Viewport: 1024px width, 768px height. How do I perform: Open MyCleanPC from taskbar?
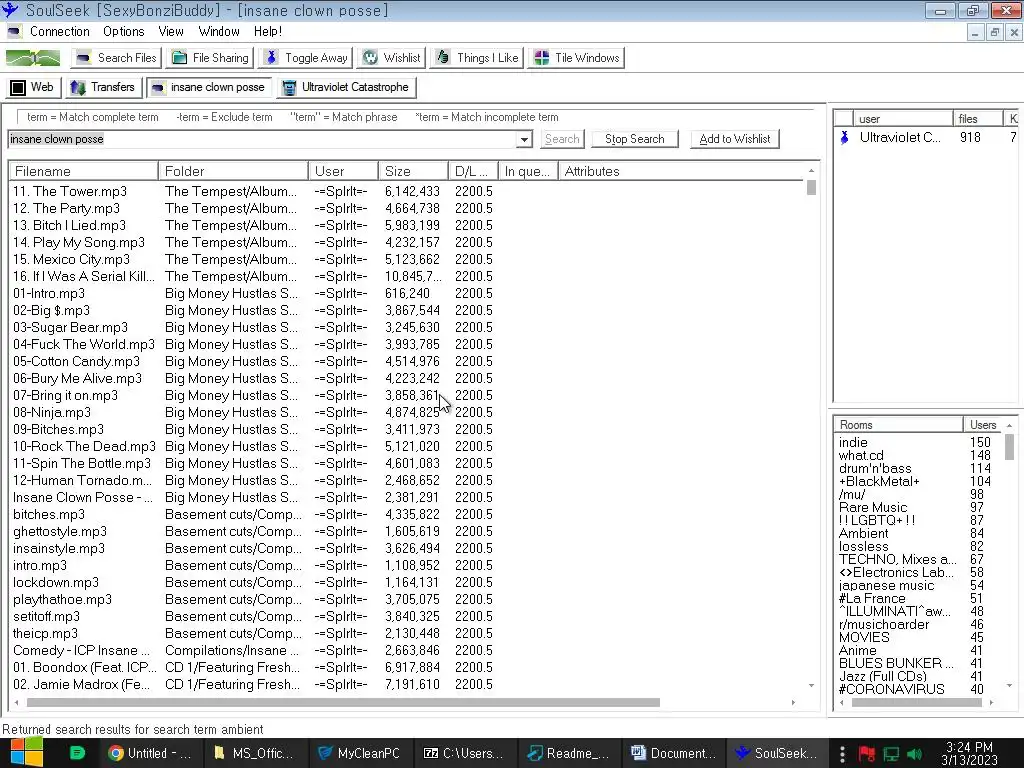point(360,753)
